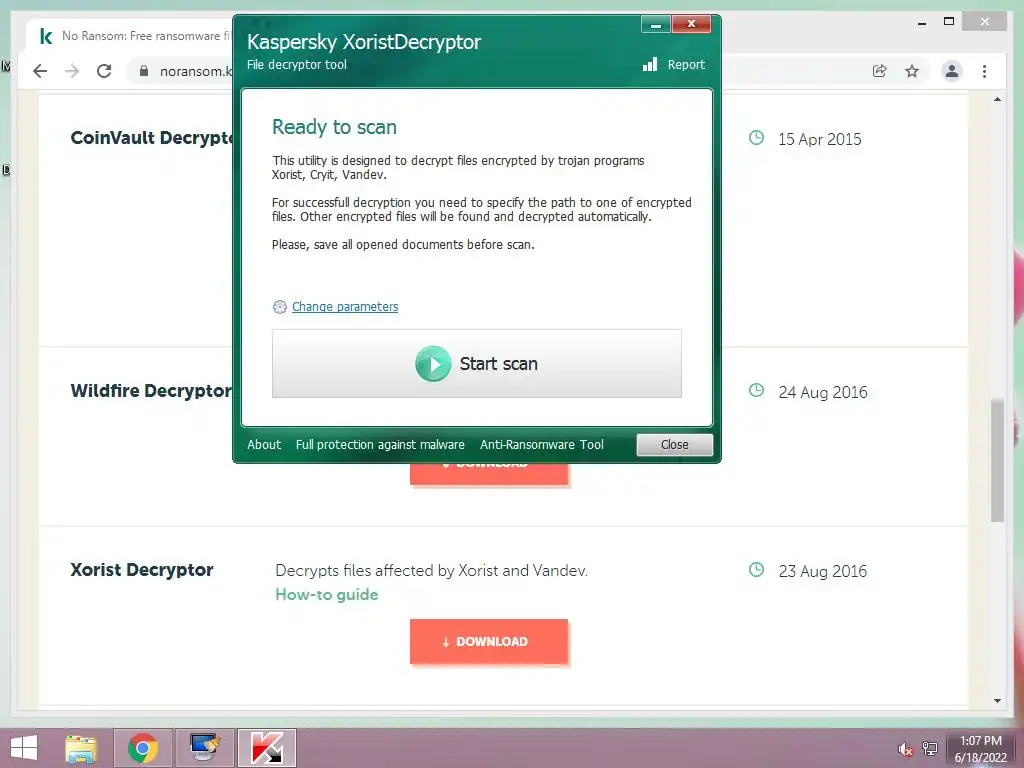The height and width of the screenshot is (768, 1024).
Task: Switch to Chrome in the taskbar
Action: tap(143, 748)
